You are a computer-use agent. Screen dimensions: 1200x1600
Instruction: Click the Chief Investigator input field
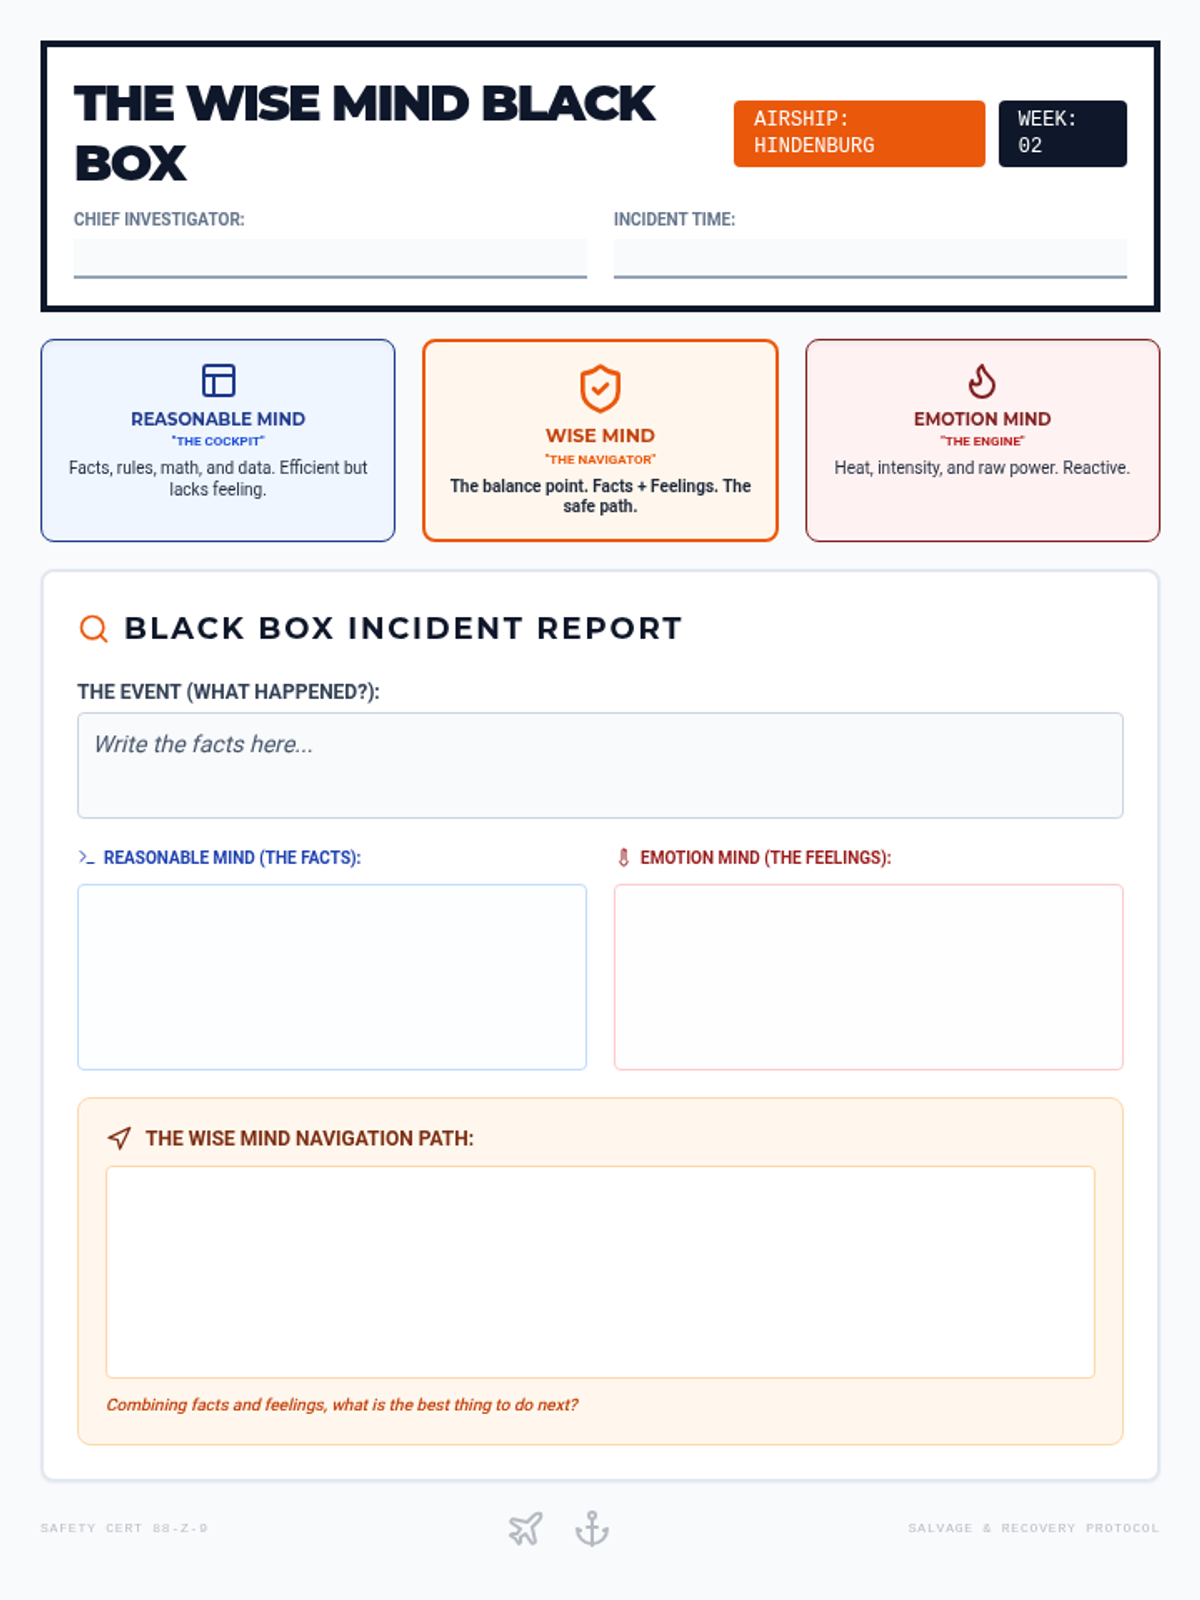(x=330, y=257)
